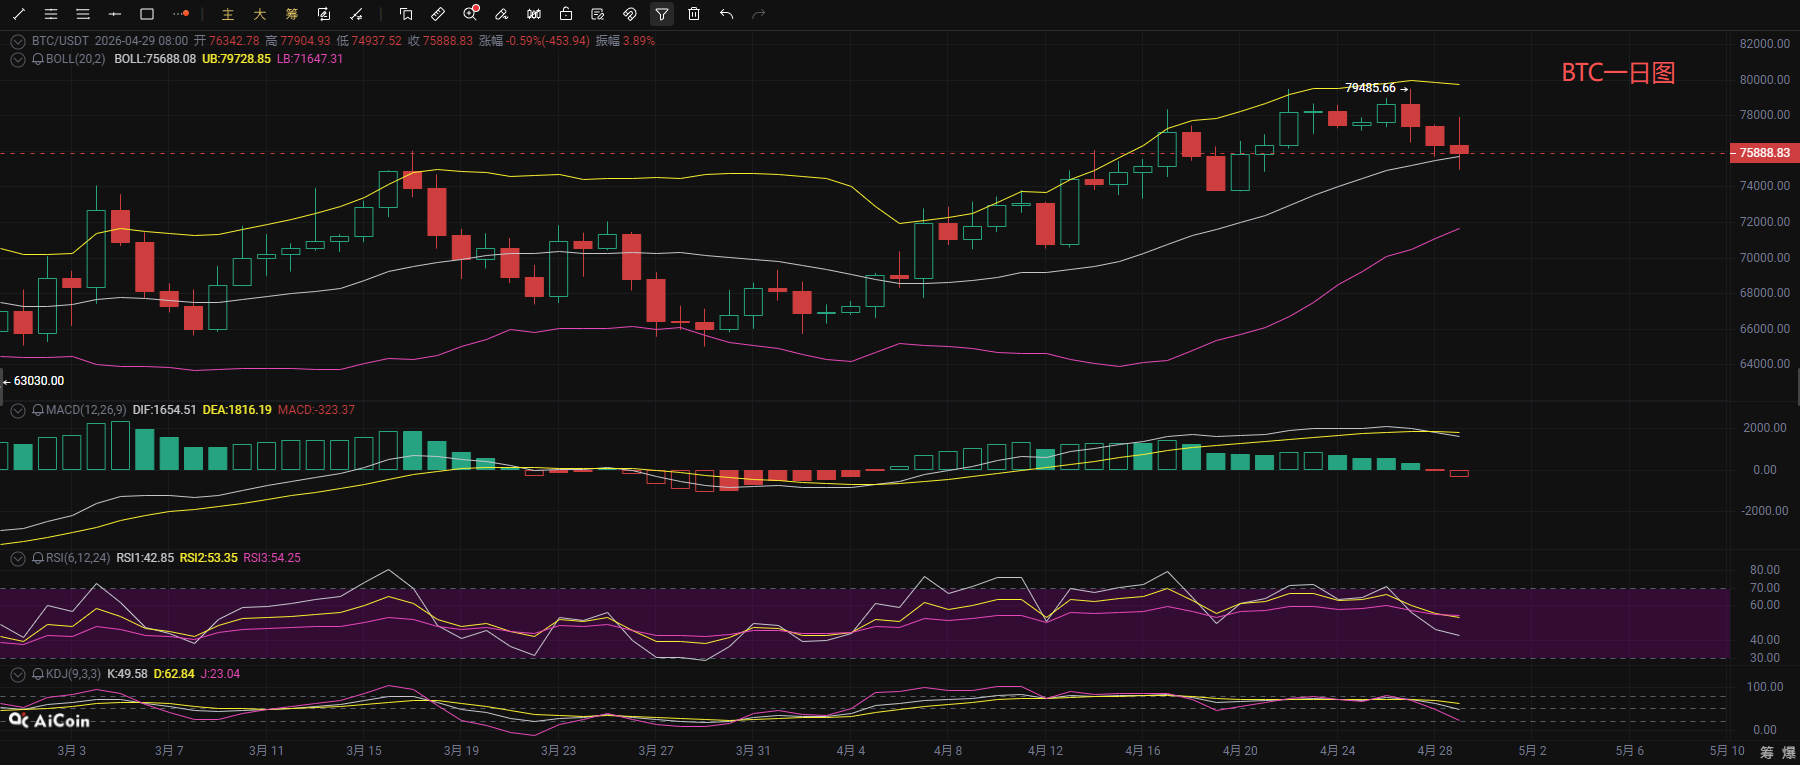Open the ruler measure tool

point(438,14)
